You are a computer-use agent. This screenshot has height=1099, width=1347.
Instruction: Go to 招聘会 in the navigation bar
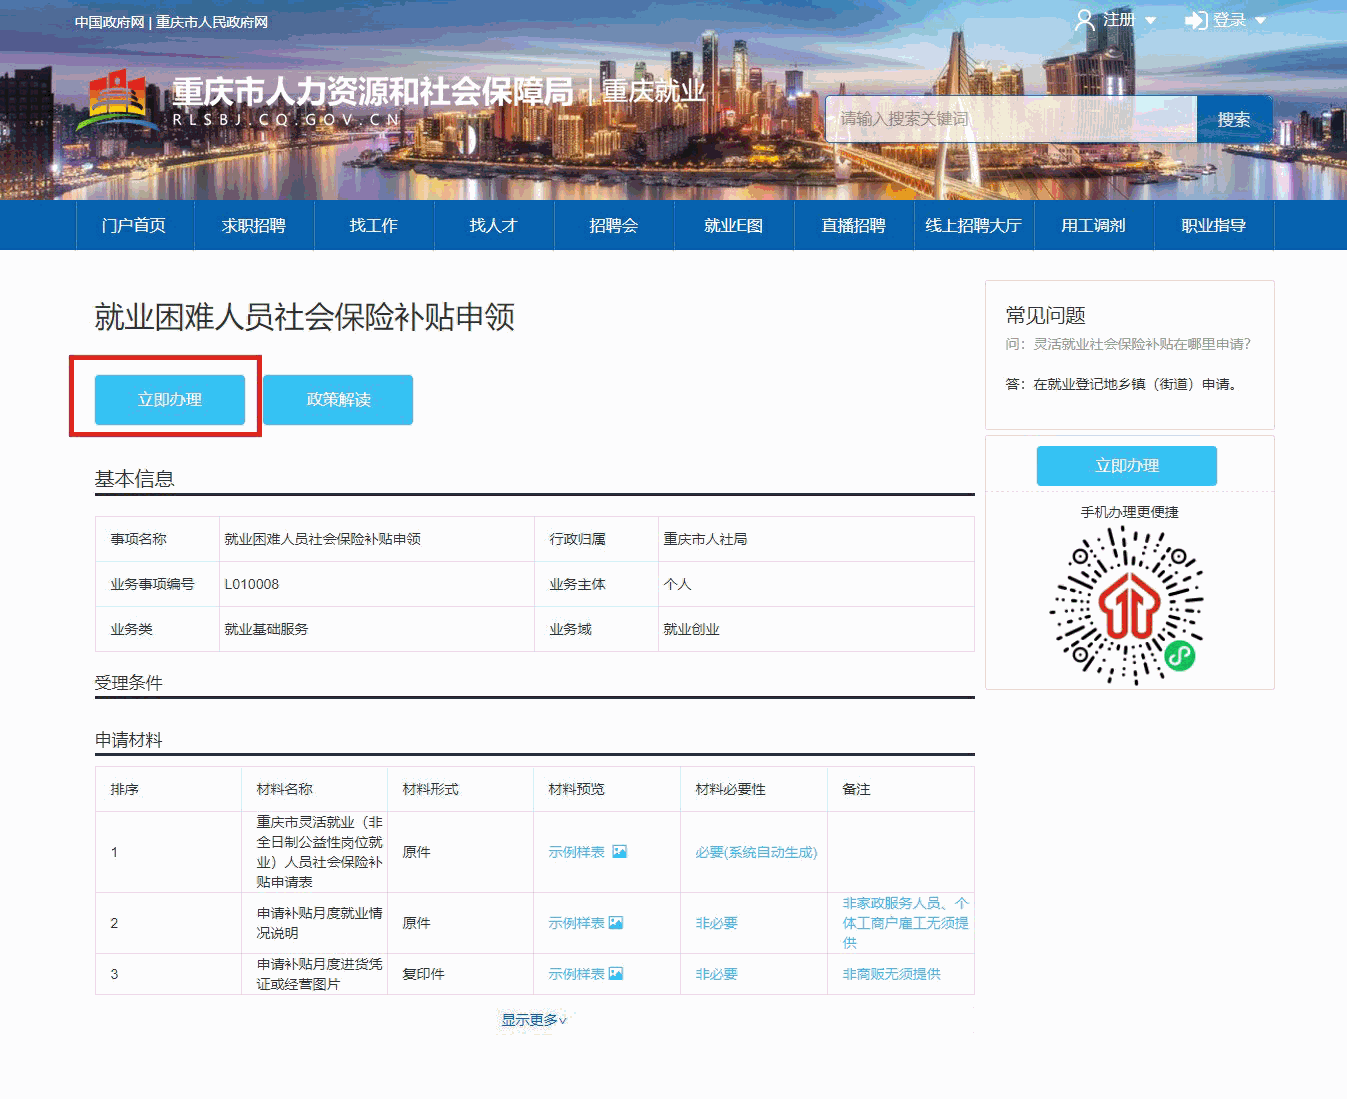tap(614, 226)
